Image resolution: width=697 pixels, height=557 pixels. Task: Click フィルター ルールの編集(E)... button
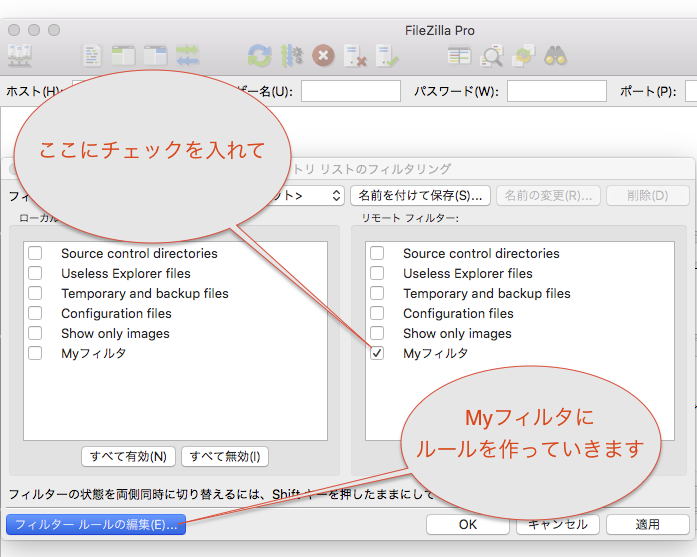click(96, 525)
